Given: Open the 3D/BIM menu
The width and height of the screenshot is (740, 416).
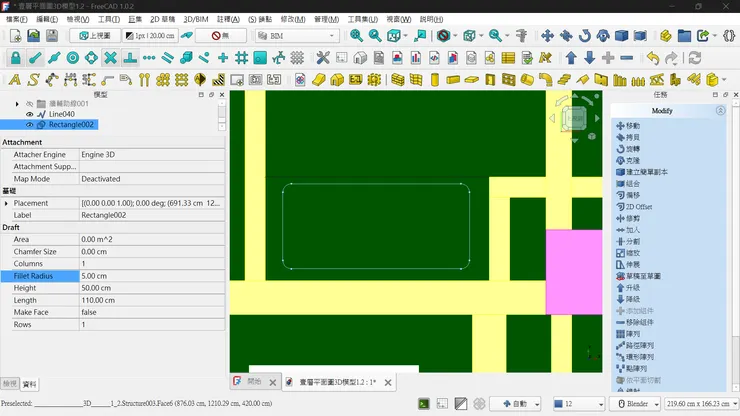Looking at the screenshot, I should 196,19.
